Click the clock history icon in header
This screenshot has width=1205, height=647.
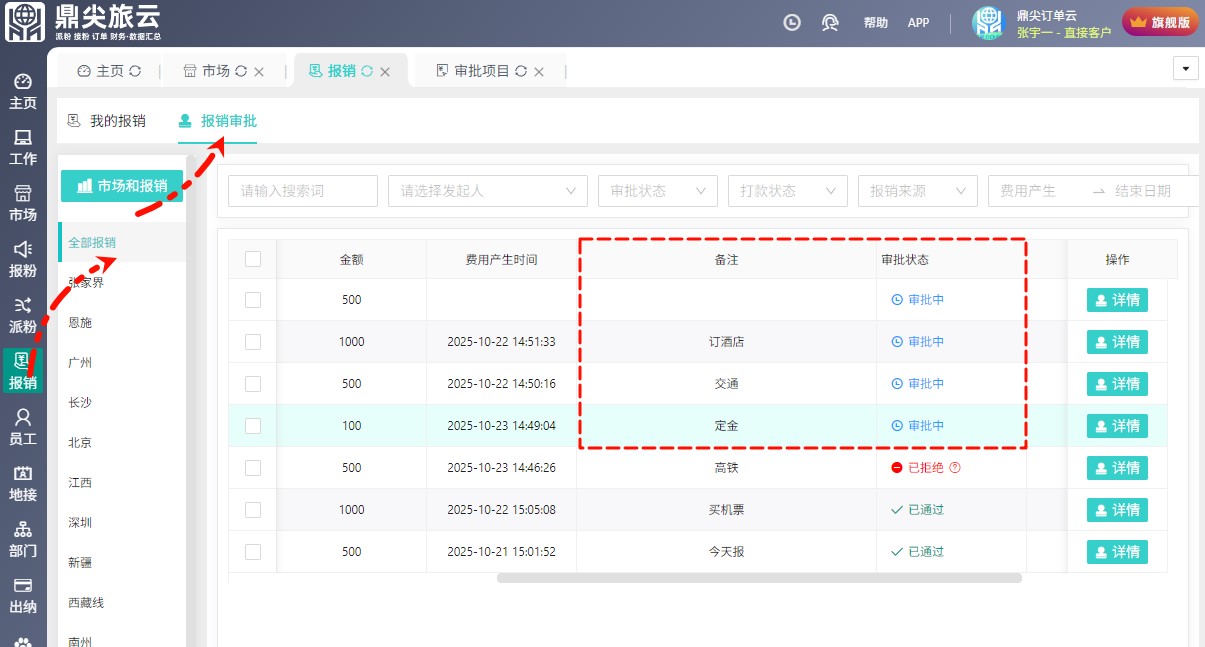[792, 22]
